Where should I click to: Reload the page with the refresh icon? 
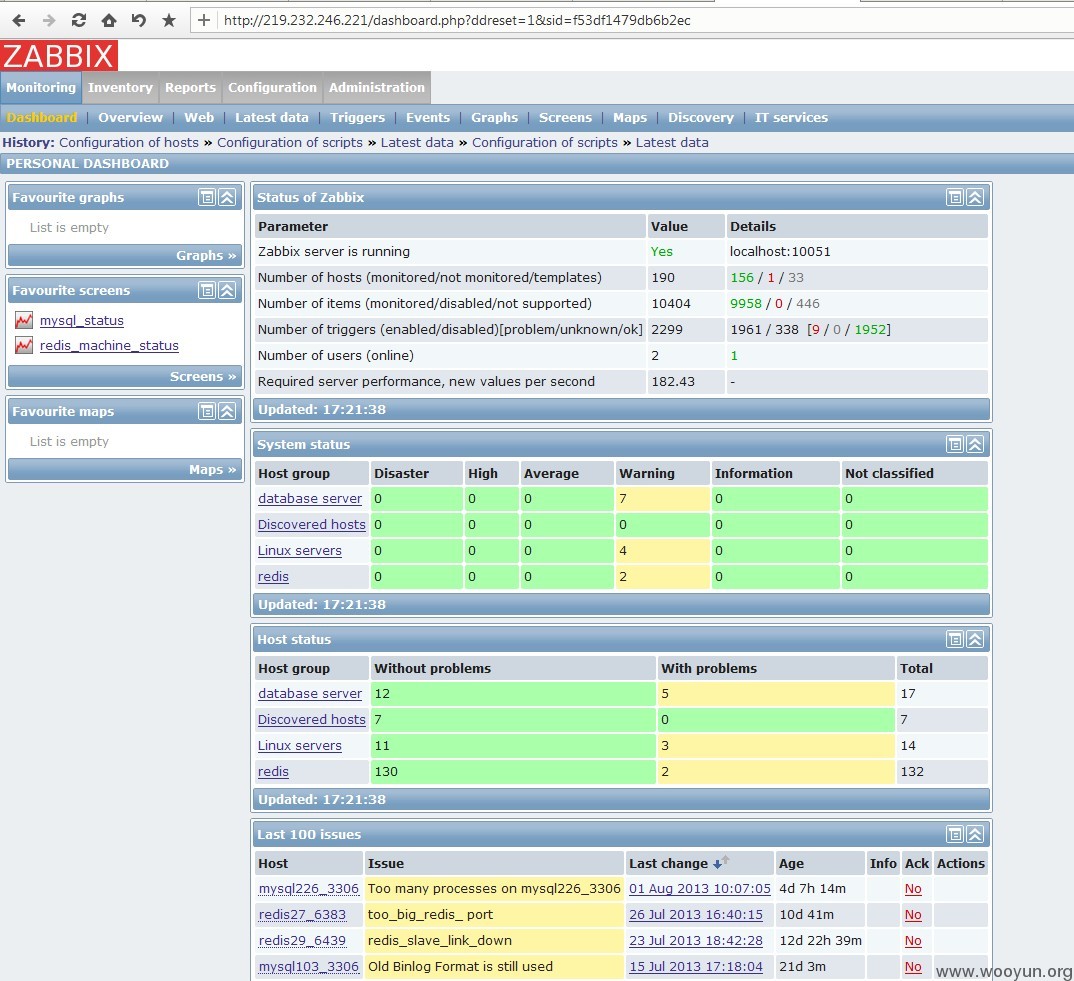[79, 21]
